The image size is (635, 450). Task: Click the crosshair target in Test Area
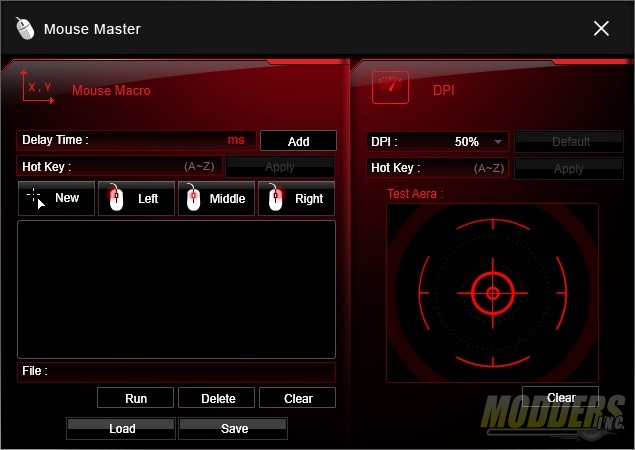coord(492,293)
